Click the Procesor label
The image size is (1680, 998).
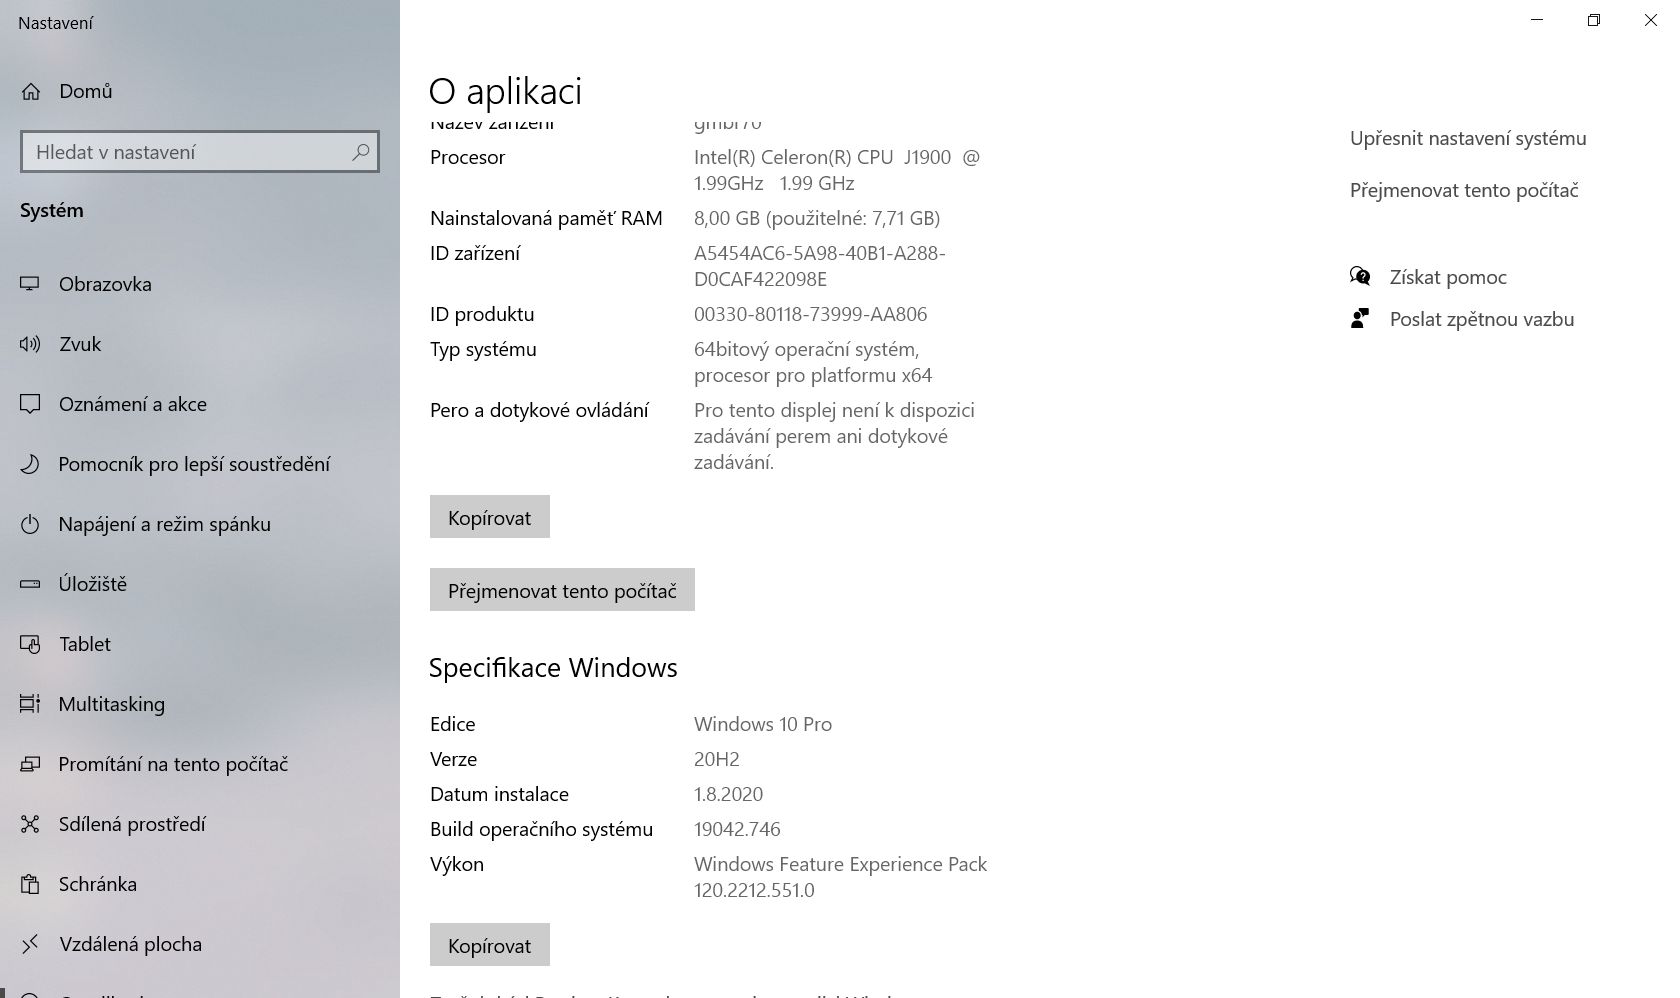point(467,157)
